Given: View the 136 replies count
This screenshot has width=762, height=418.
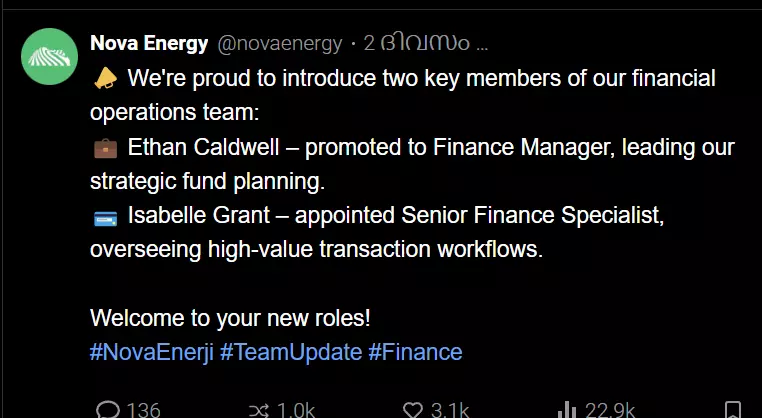Looking at the screenshot, I should pyautogui.click(x=143, y=410).
